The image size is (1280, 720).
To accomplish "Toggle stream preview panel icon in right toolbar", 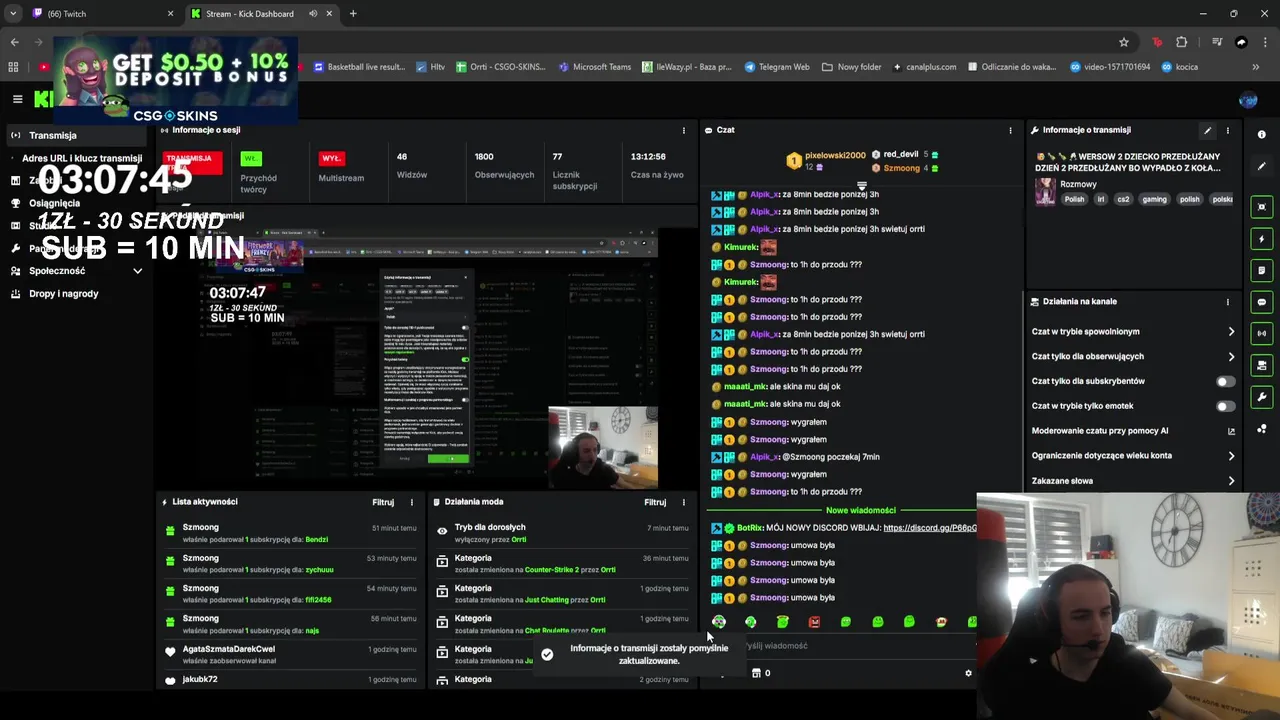I will pyautogui.click(x=1262, y=207).
